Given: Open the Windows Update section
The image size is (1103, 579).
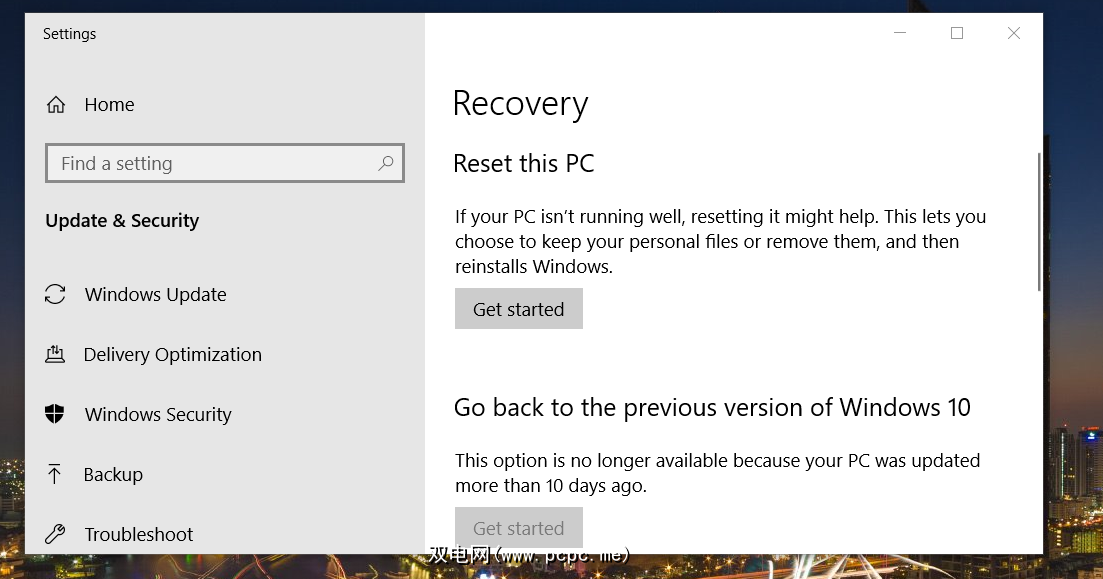Looking at the screenshot, I should pos(155,295).
